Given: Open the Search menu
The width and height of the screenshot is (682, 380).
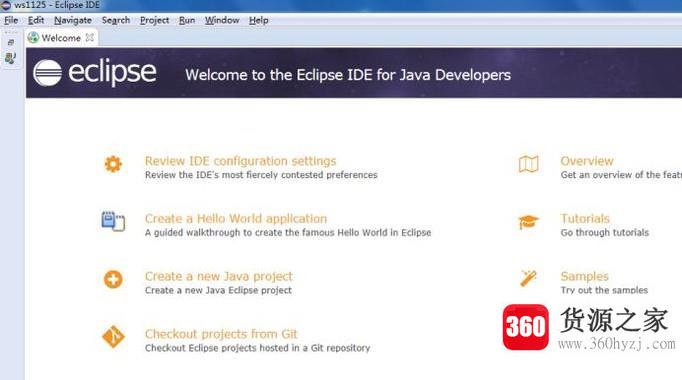Looking at the screenshot, I should (116, 20).
